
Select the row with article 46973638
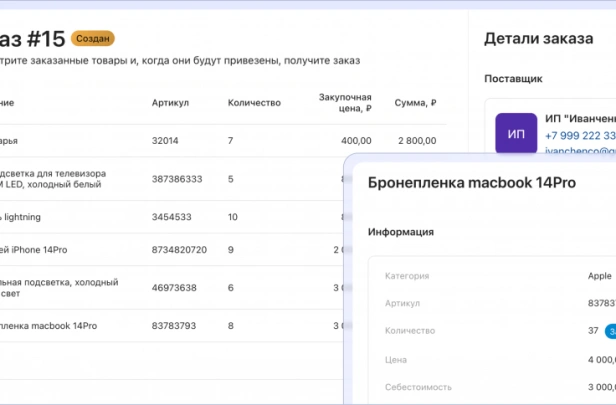coord(172,288)
